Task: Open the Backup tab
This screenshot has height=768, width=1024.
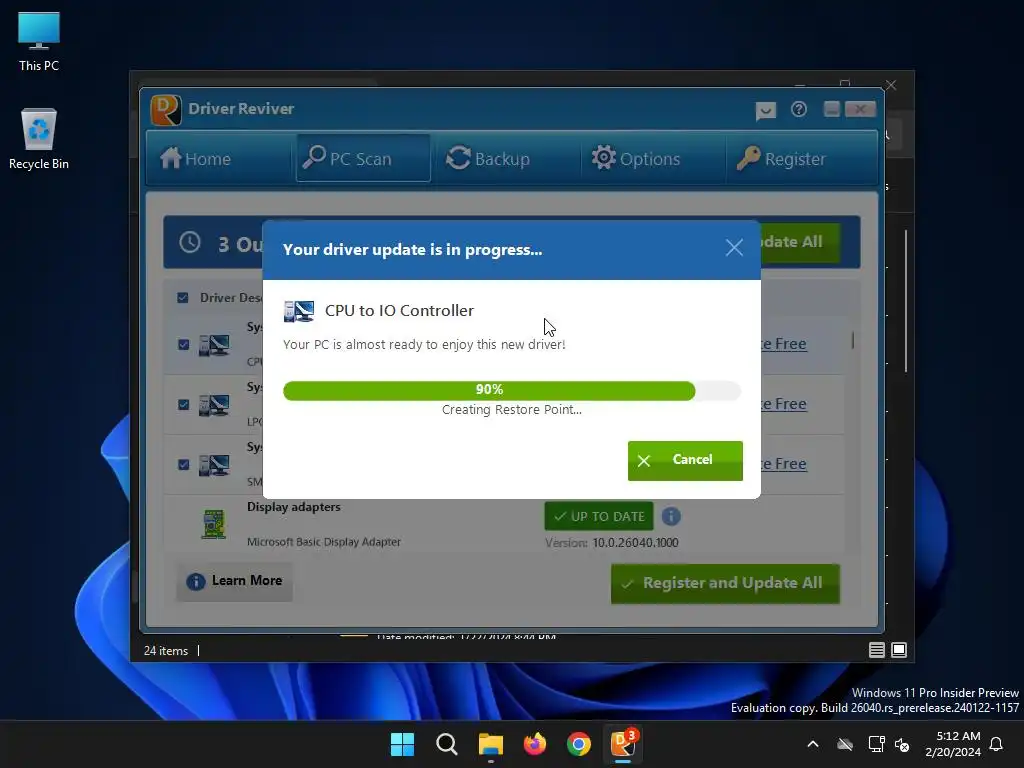Action: click(487, 159)
